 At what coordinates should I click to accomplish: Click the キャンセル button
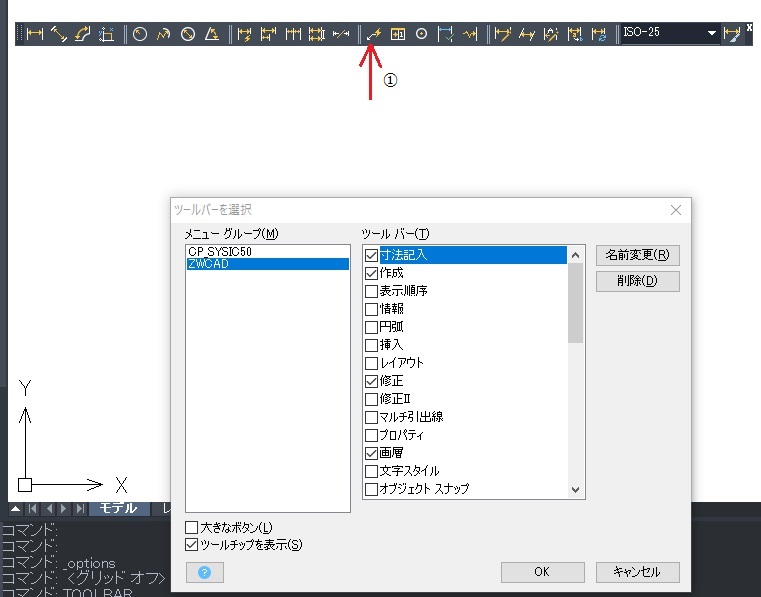[637, 572]
